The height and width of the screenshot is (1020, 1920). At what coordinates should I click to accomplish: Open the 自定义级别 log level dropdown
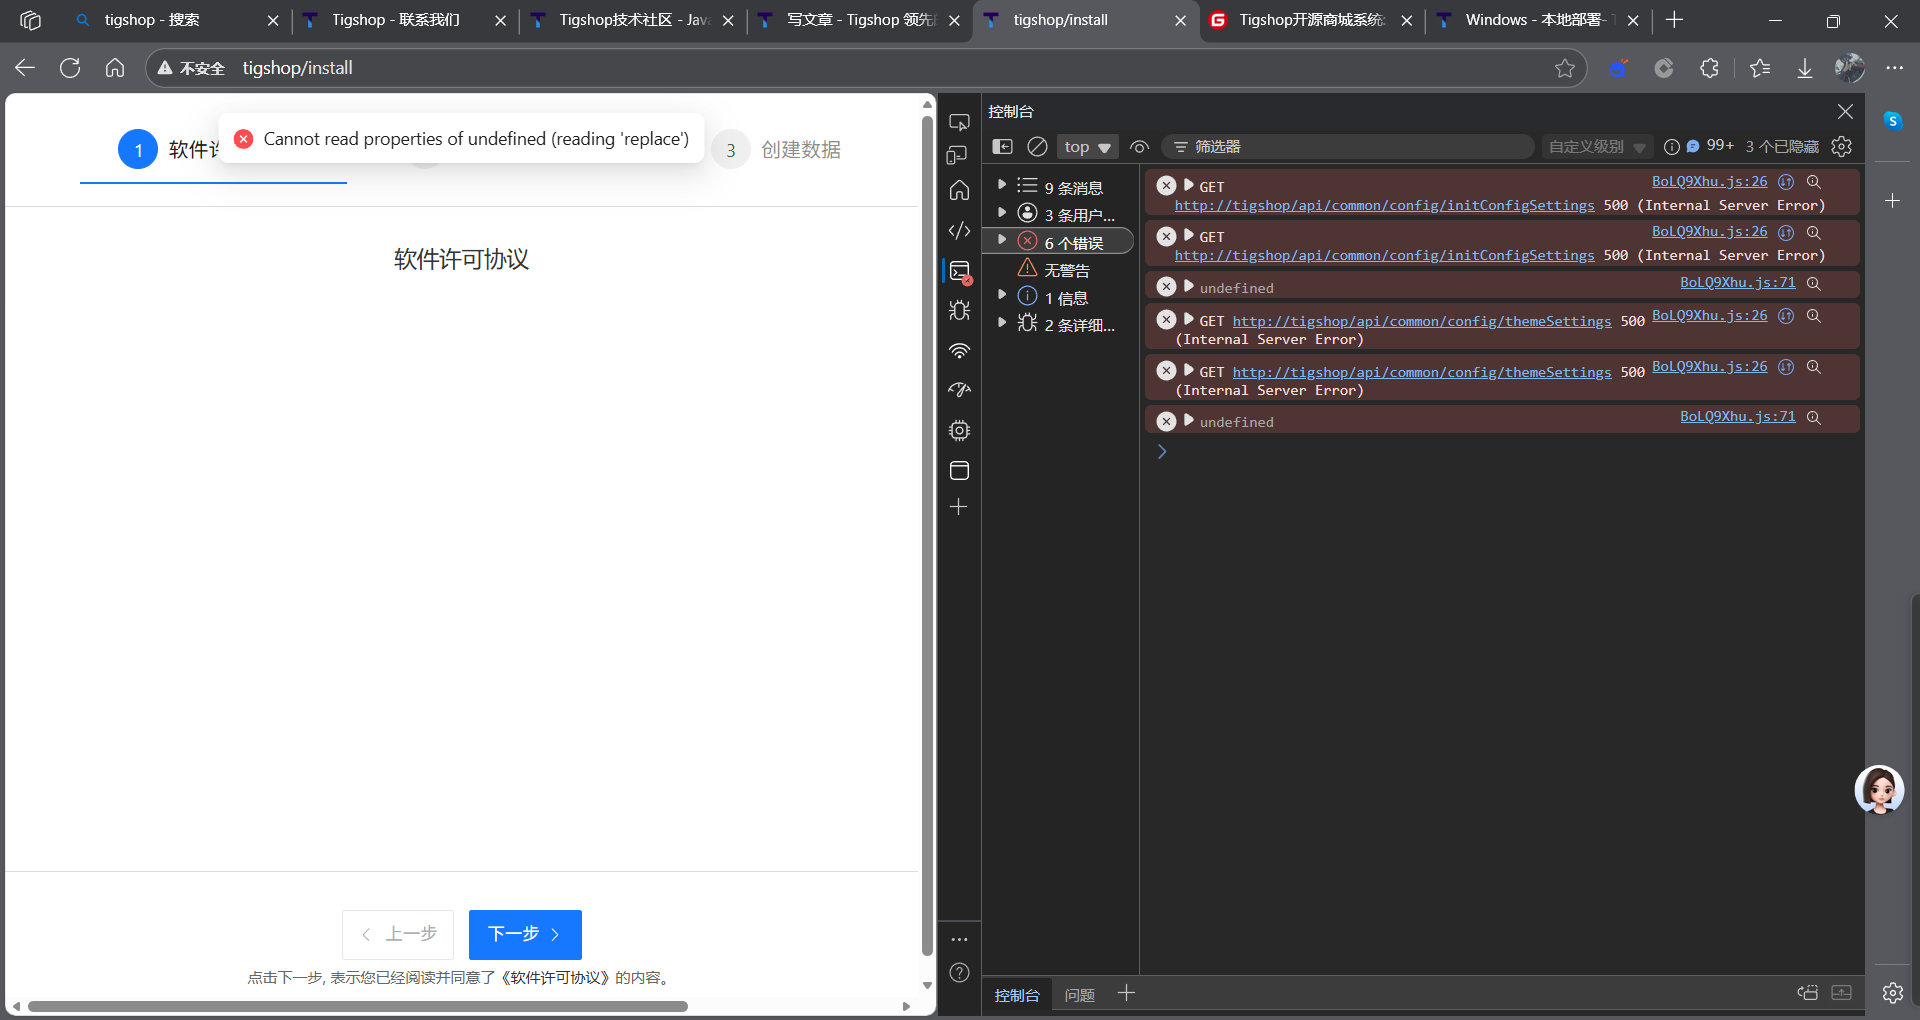(x=1596, y=146)
